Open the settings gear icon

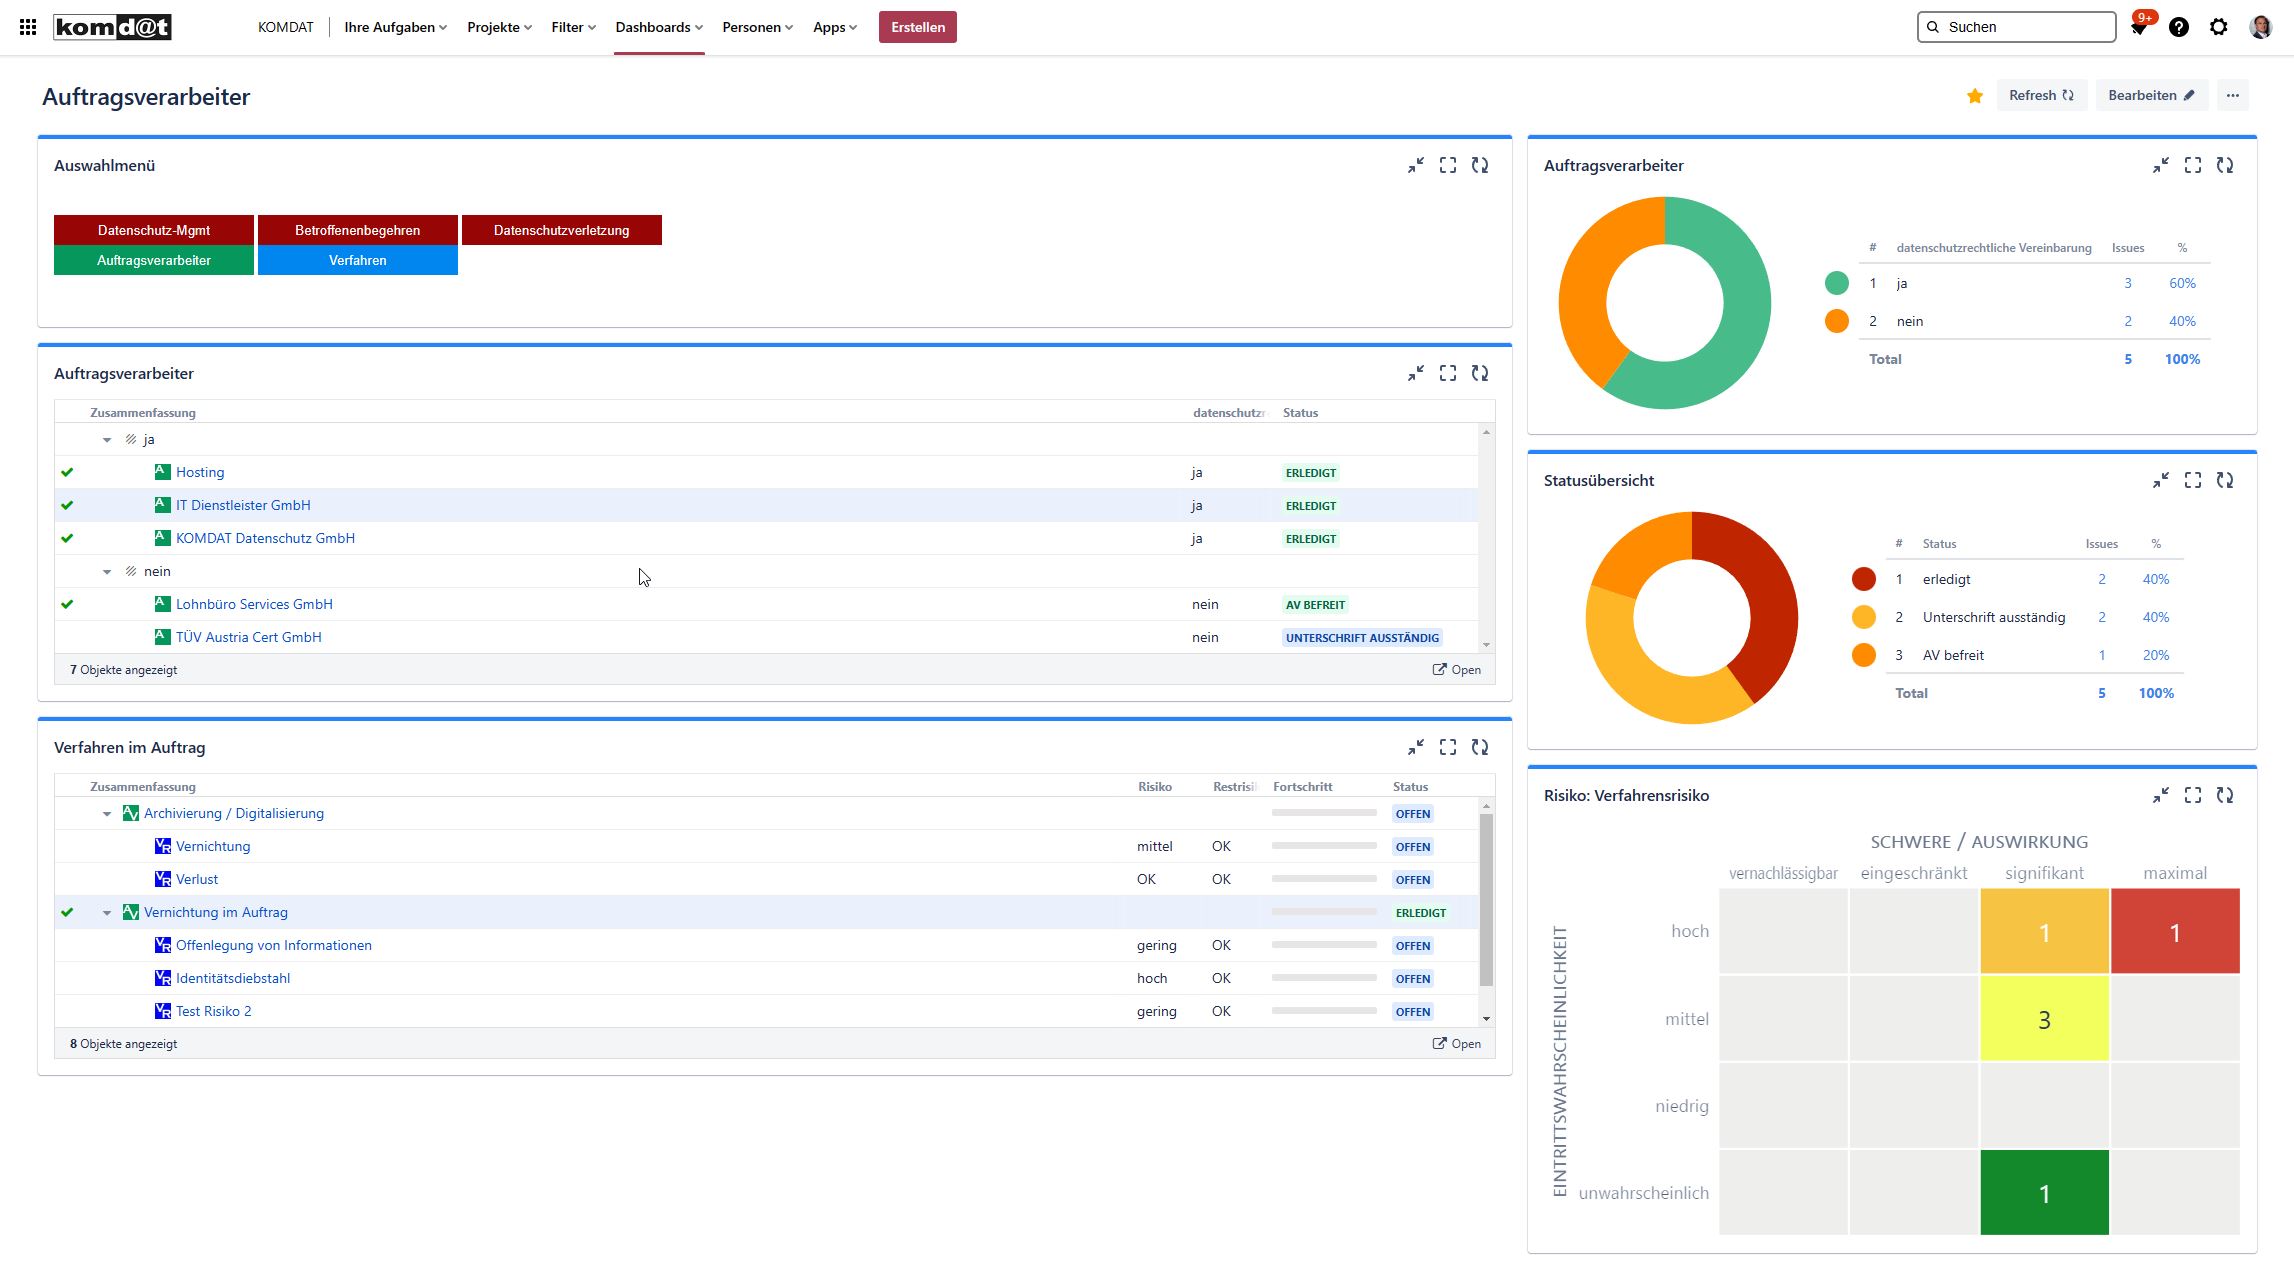[2218, 27]
